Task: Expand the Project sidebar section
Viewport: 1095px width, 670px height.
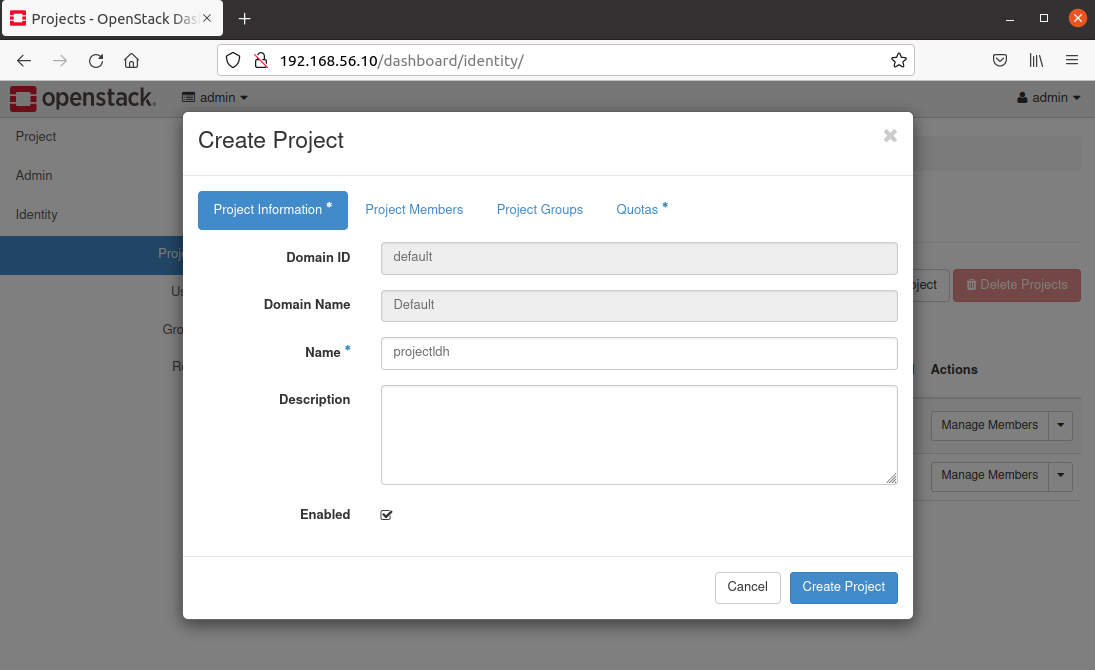Action: point(36,137)
